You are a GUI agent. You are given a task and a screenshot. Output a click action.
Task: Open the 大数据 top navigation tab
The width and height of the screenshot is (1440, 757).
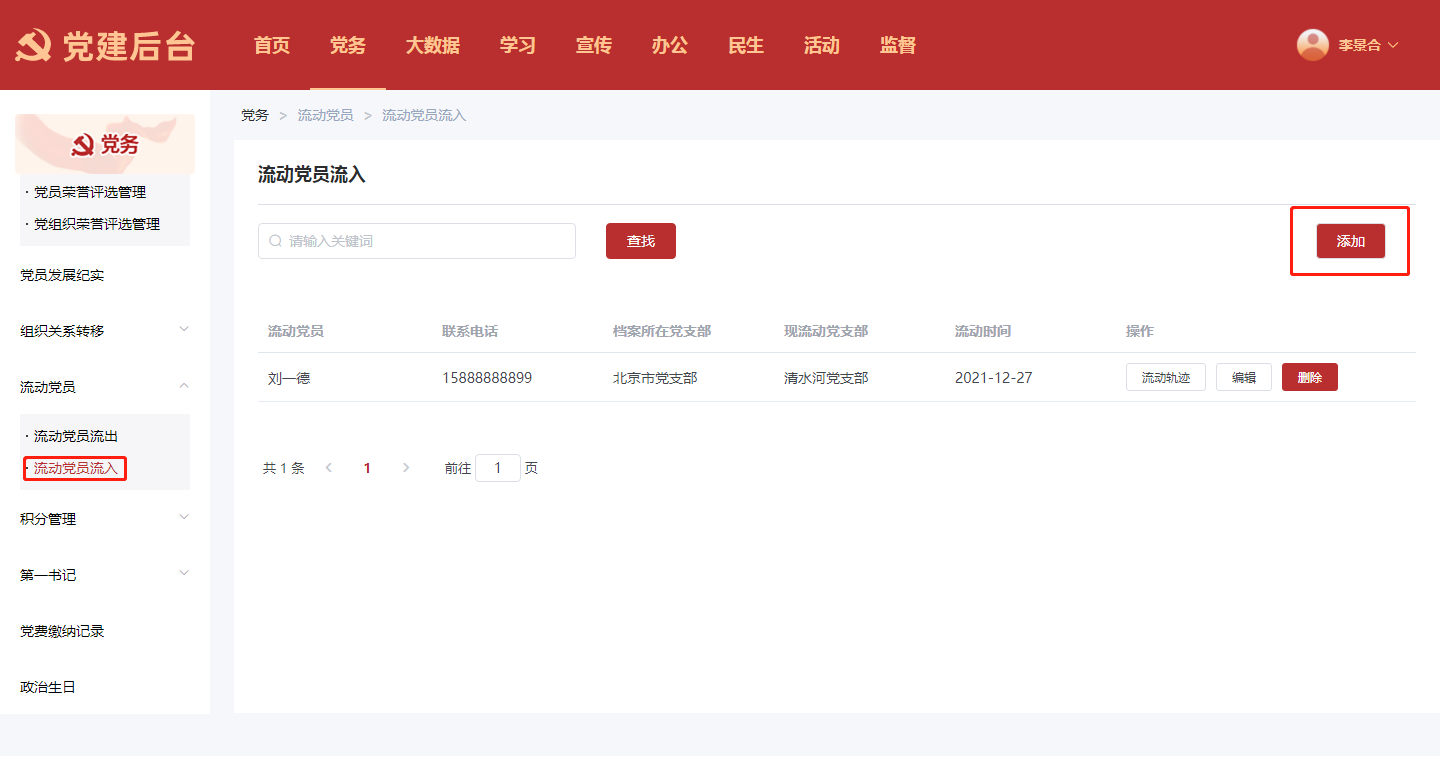pyautogui.click(x=432, y=45)
